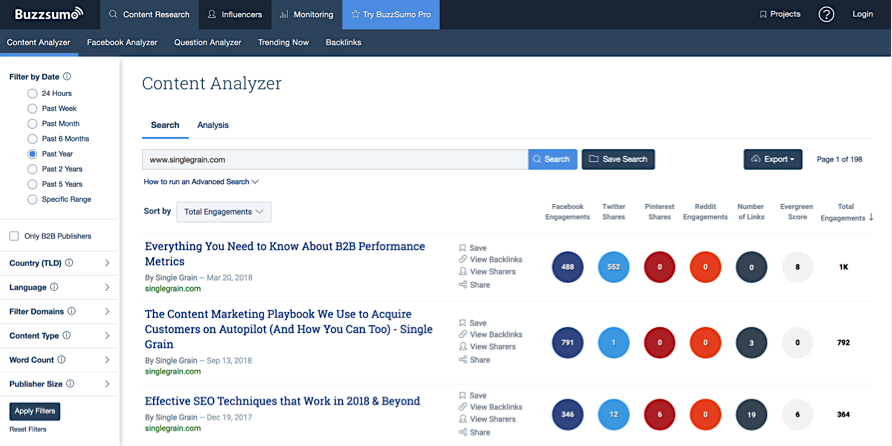Open the Projects link in header
This screenshot has width=892, height=446.
[780, 14]
